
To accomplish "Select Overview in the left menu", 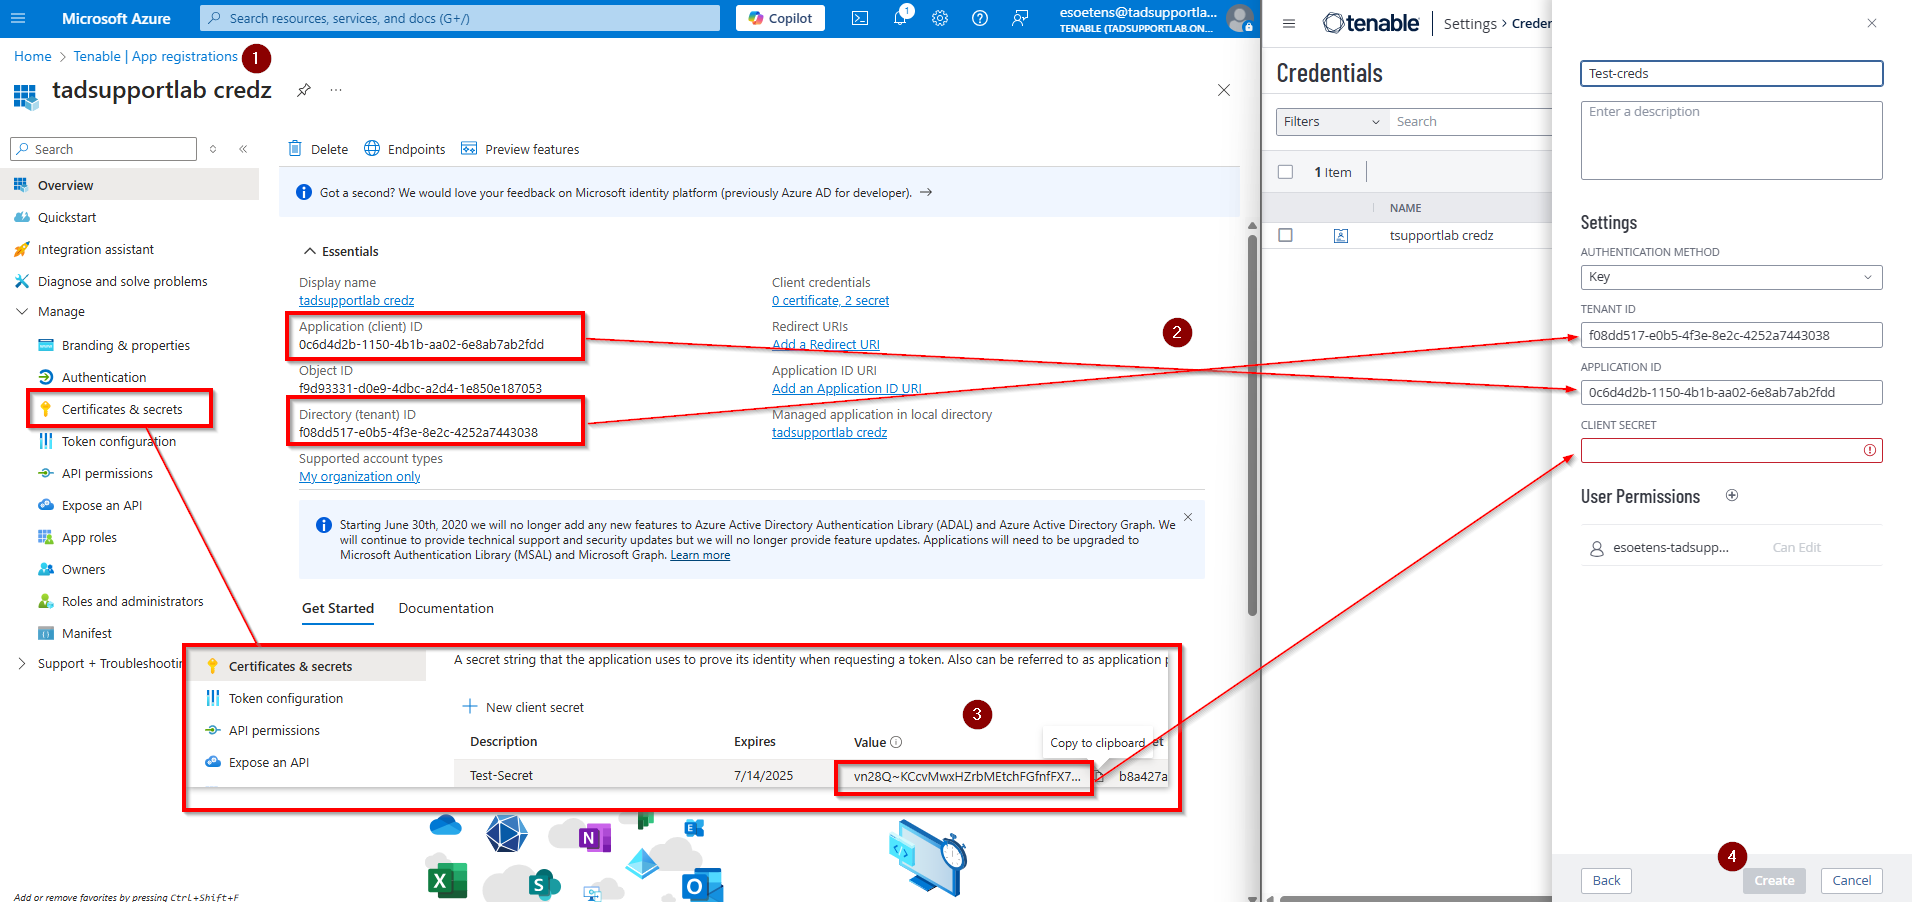I will coord(130,185).
